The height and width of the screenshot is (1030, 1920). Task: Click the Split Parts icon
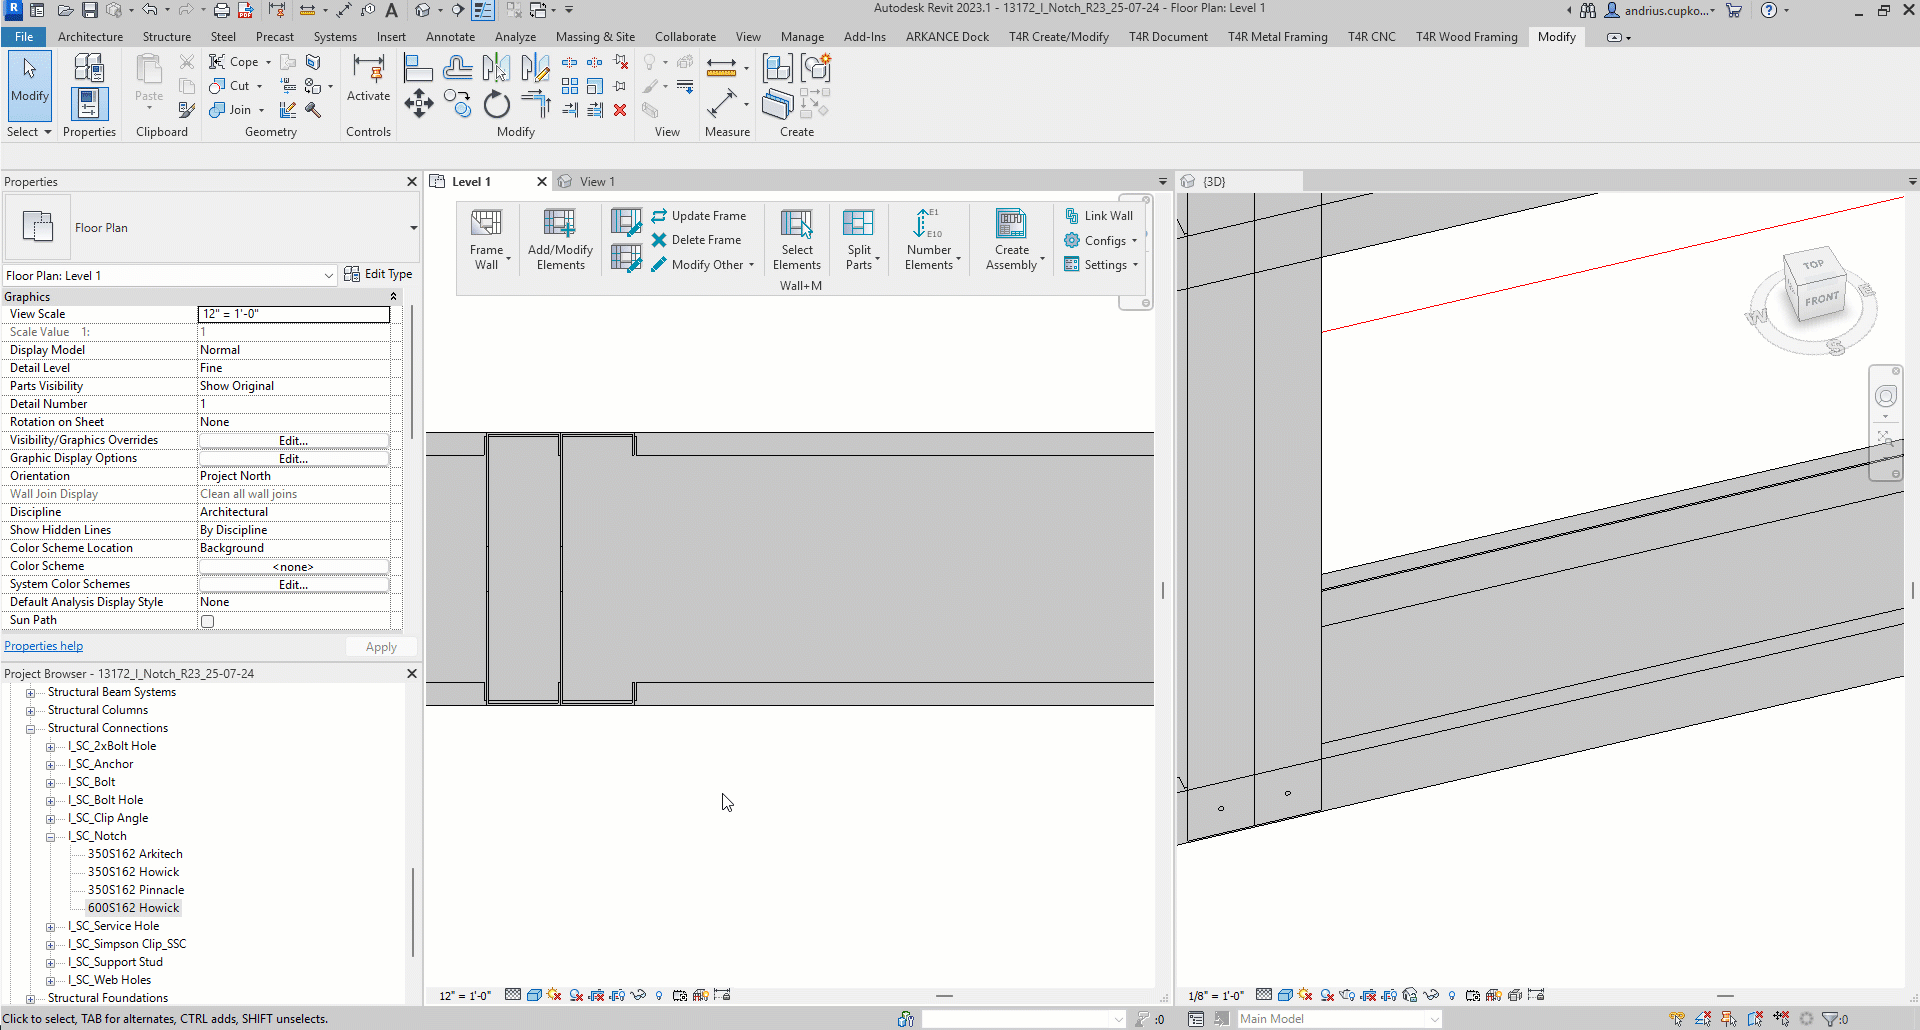point(858,224)
